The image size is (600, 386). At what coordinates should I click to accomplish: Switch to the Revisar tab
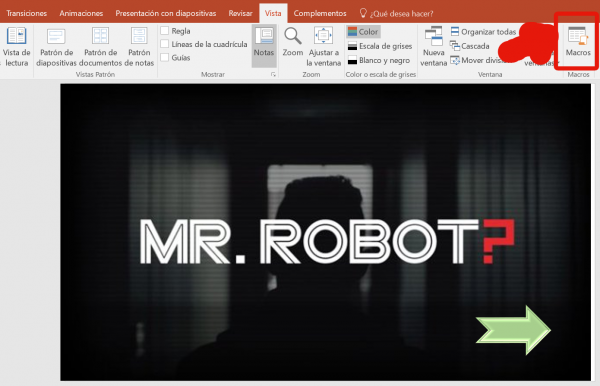pyautogui.click(x=240, y=13)
